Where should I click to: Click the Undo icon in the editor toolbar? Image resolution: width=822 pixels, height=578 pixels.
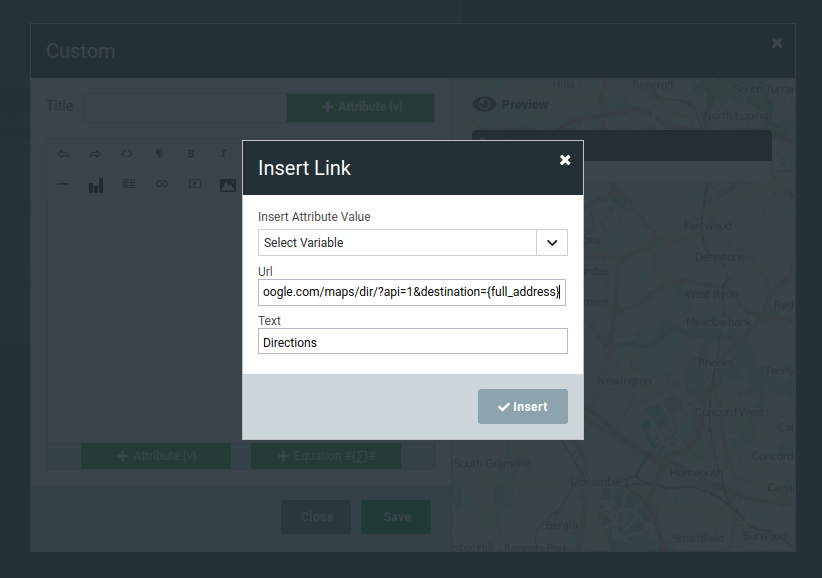(61, 153)
